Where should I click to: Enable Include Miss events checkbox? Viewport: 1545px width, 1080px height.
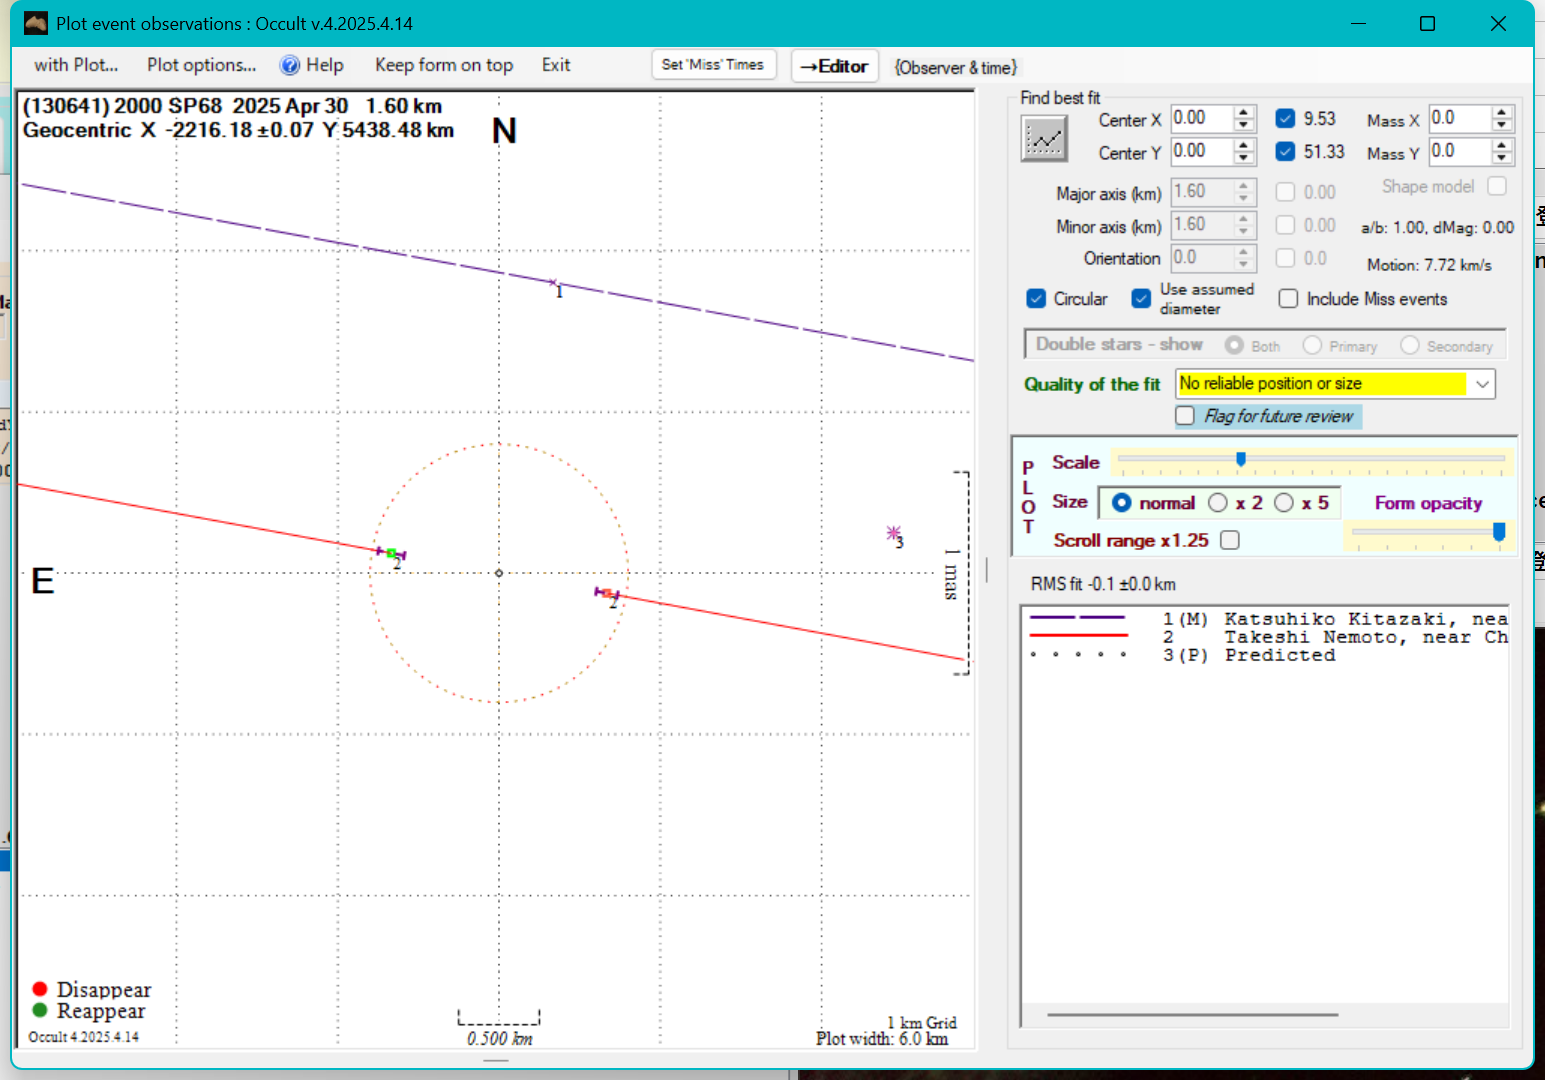click(x=1288, y=299)
